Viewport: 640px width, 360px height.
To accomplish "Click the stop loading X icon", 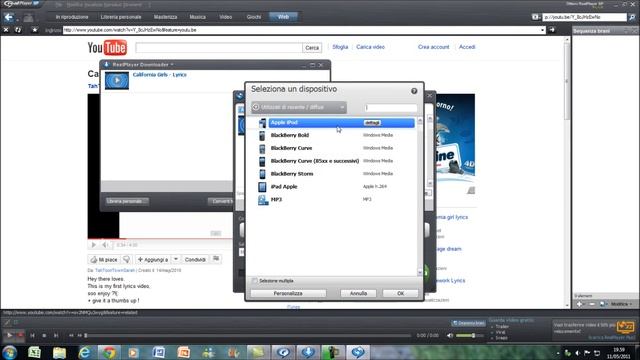I will tap(6, 30).
